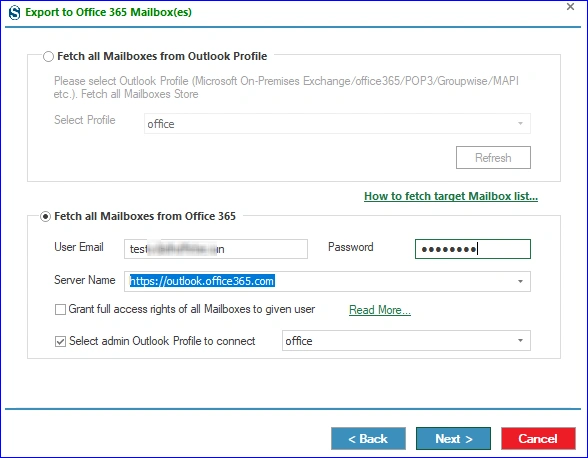Select Fetch all Mailboxes from Office 365 radio

point(45,216)
